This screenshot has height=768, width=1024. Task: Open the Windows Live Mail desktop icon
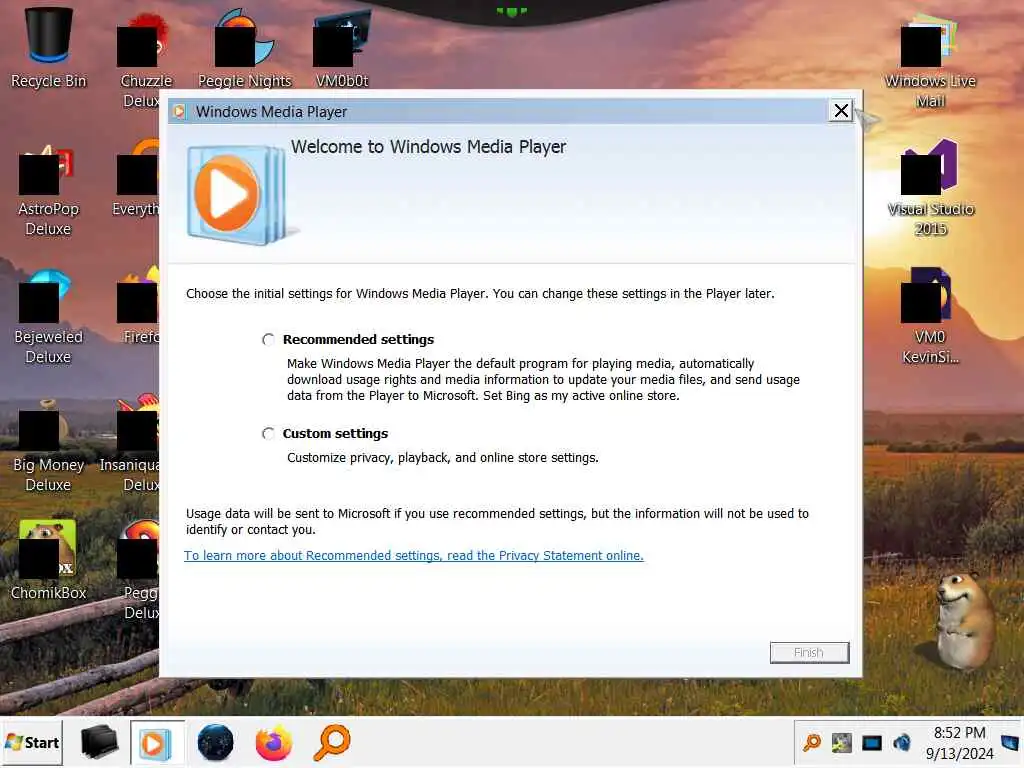coord(930,61)
